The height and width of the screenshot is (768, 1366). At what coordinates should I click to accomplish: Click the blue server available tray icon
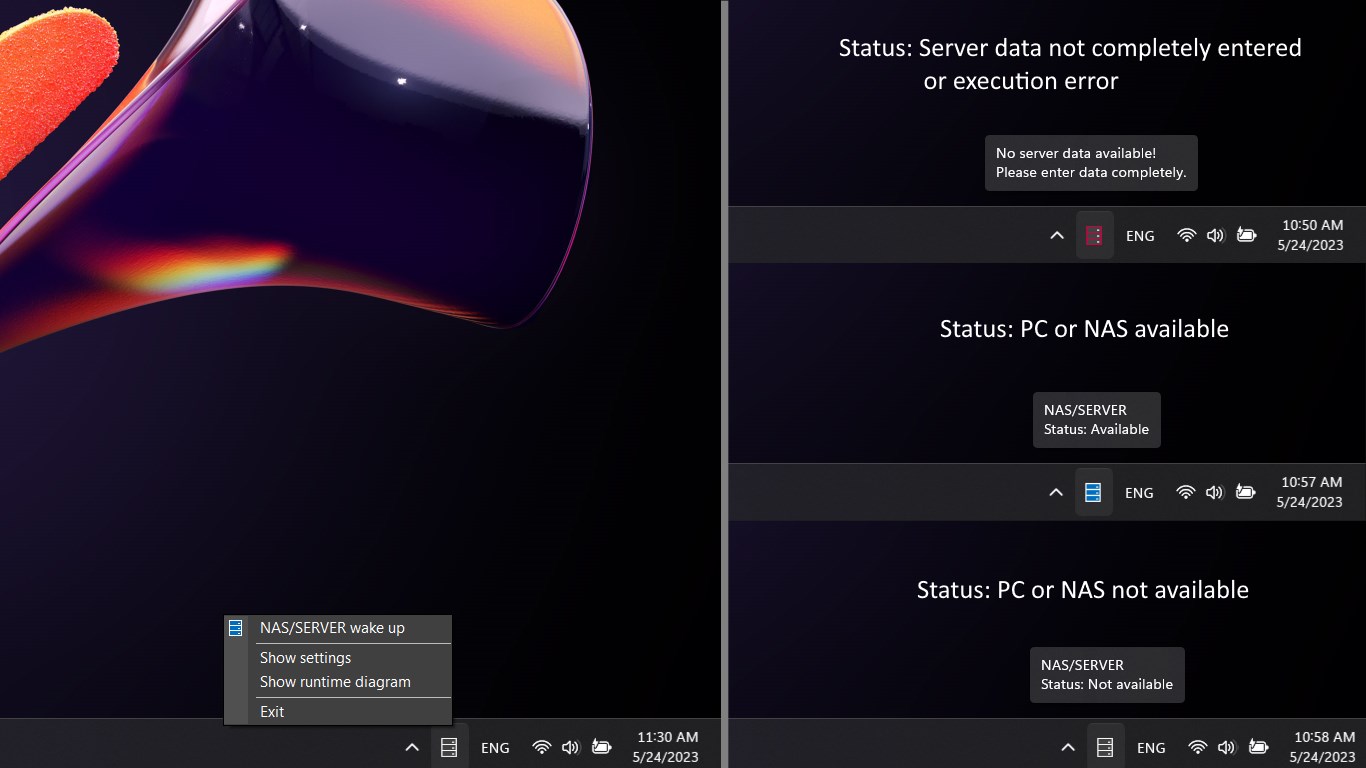(x=1093, y=493)
